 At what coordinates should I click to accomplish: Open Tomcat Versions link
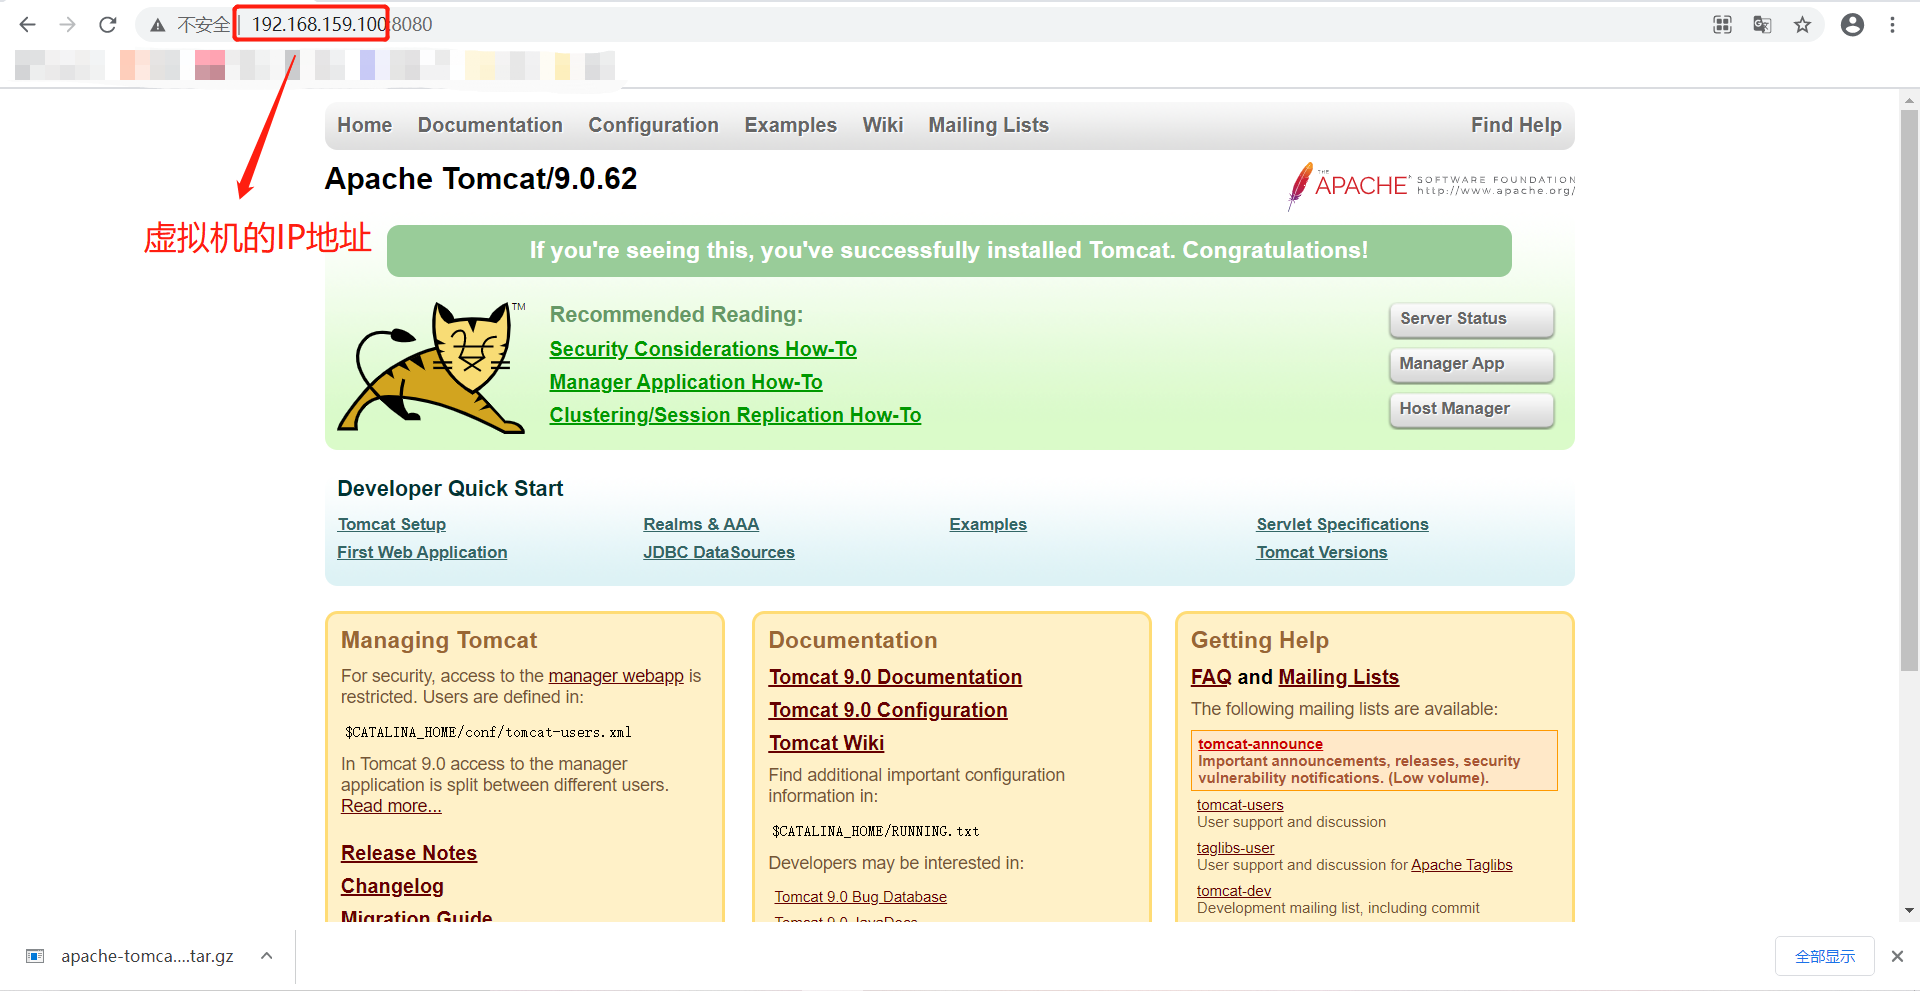pos(1322,552)
